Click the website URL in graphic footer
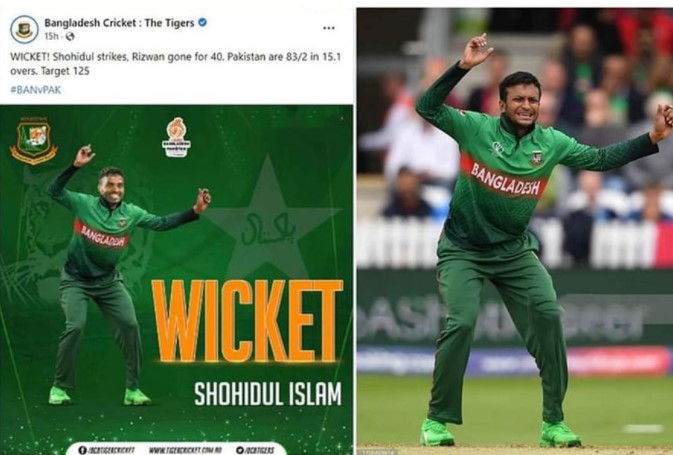Viewport: 673px width, 455px height. [x=185, y=450]
